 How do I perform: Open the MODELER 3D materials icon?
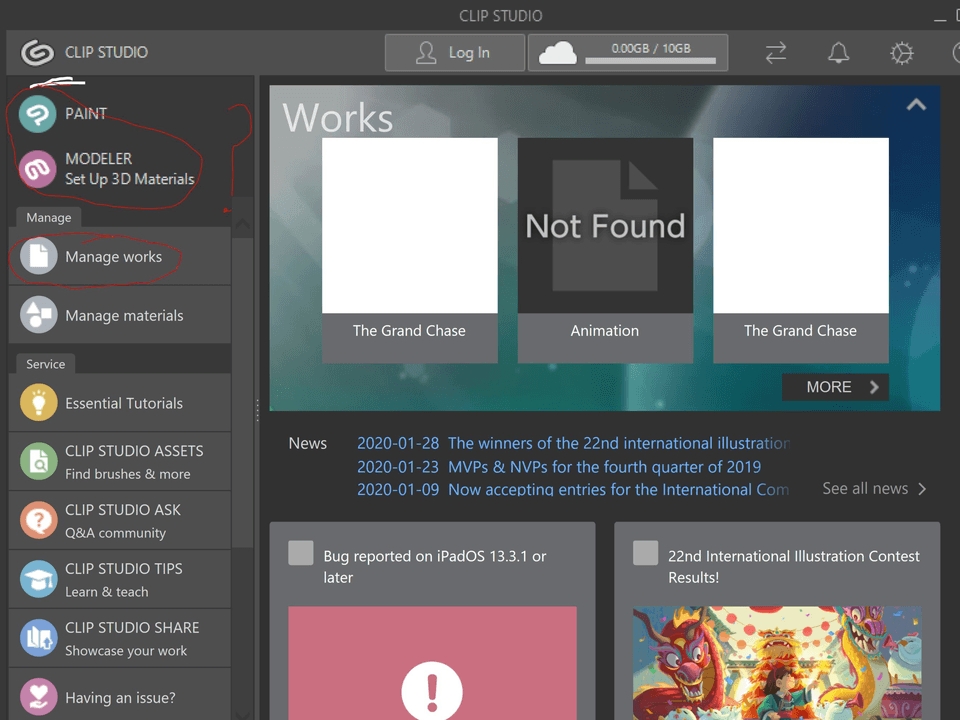tap(37, 169)
